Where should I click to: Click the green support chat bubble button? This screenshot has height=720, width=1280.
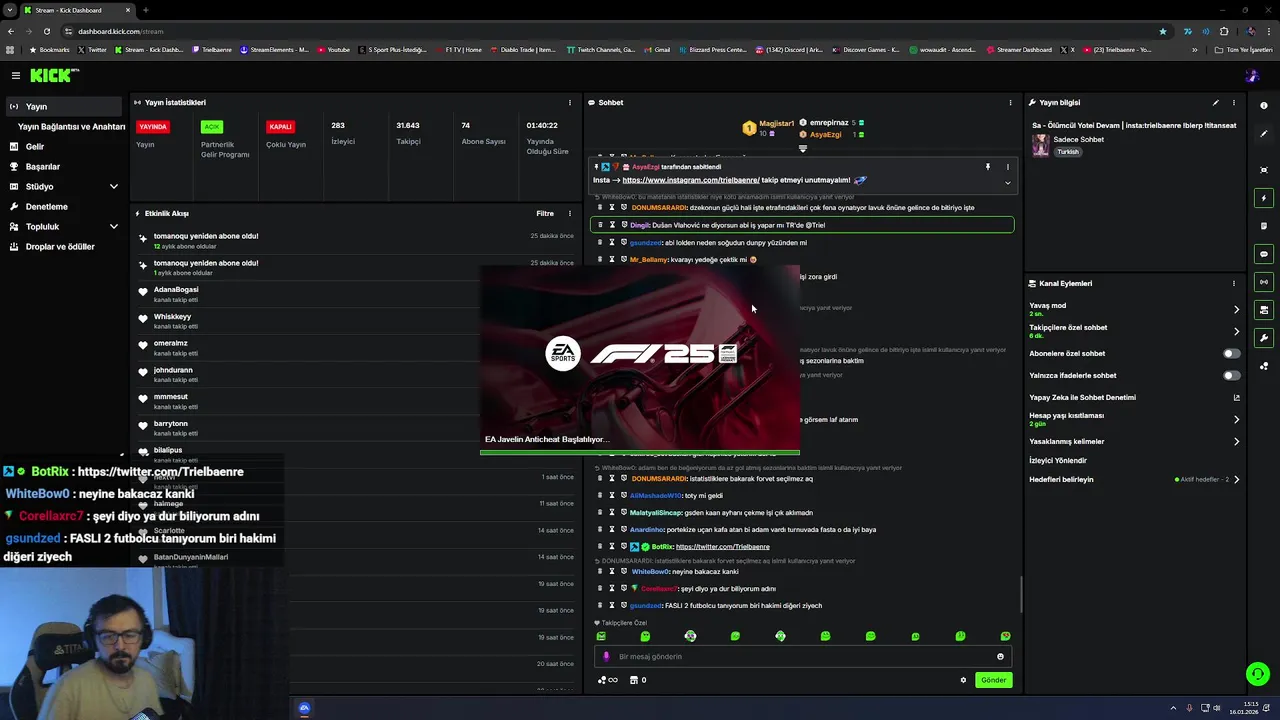tap(1258, 674)
